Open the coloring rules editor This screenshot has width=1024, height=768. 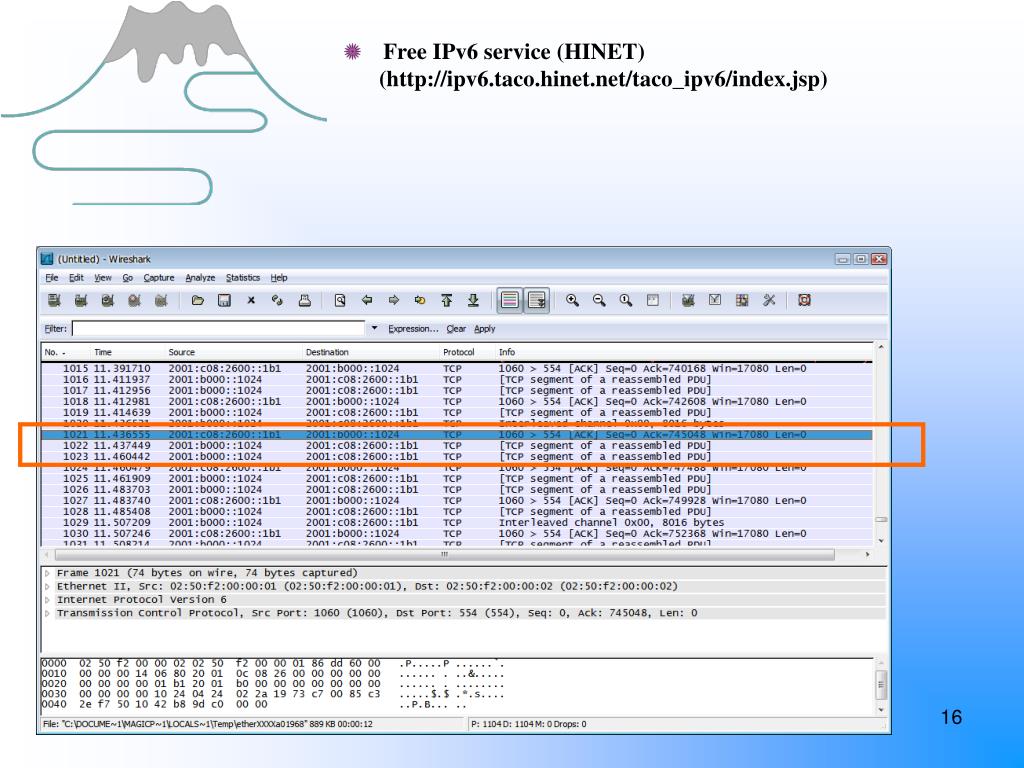(742, 300)
